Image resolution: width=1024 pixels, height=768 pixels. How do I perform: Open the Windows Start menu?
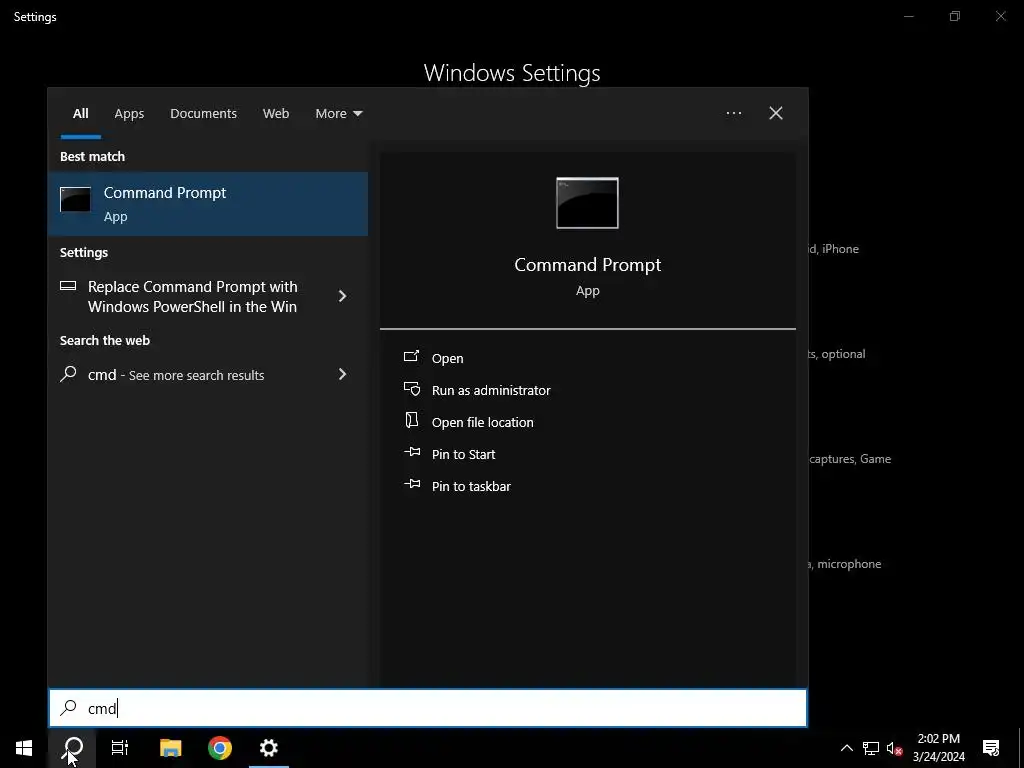click(24, 748)
